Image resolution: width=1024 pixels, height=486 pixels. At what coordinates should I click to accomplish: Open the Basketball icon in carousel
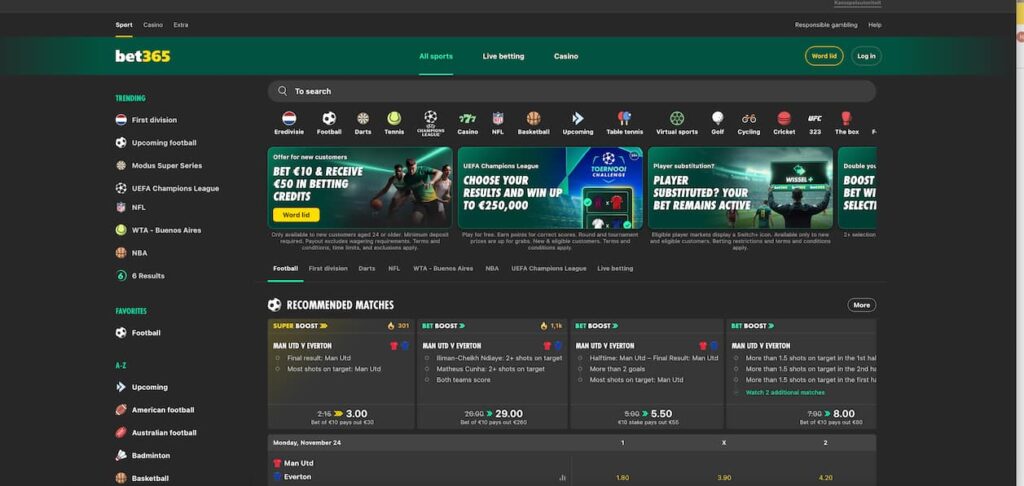pyautogui.click(x=534, y=118)
